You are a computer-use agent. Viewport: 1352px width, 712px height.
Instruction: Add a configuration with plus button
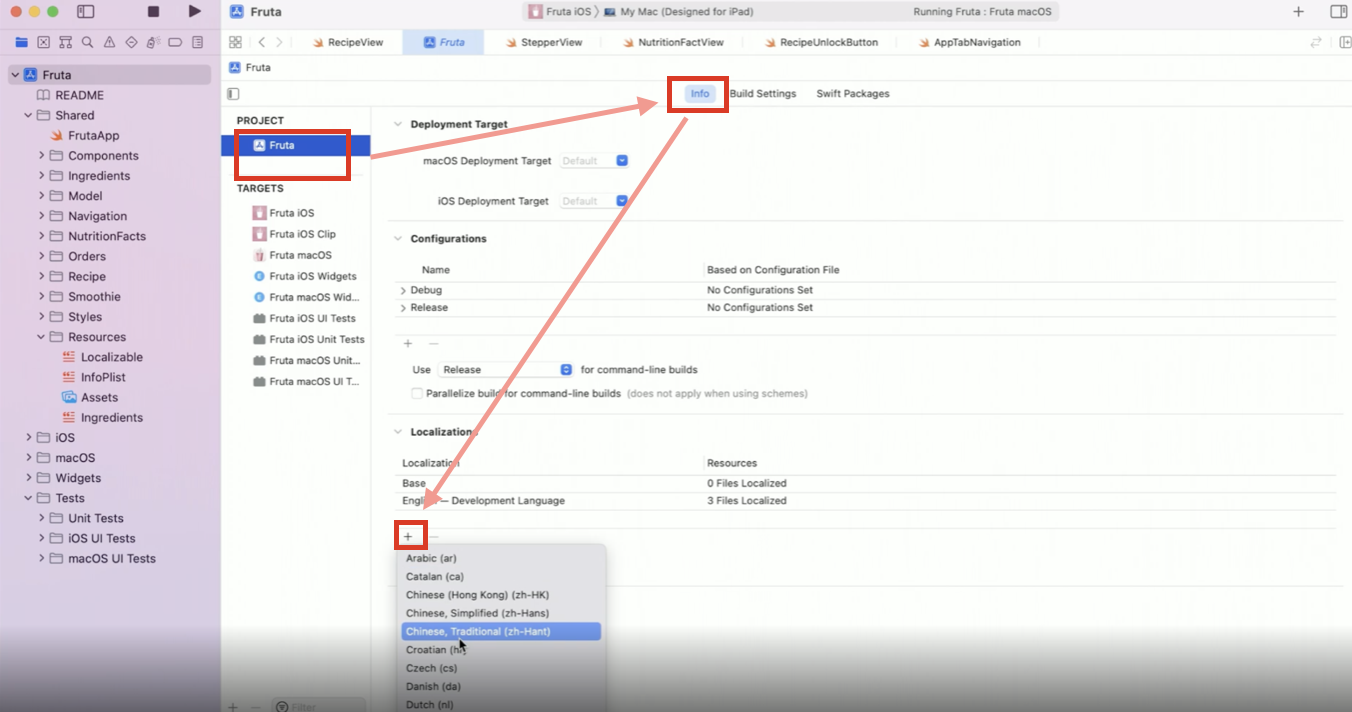coord(407,343)
